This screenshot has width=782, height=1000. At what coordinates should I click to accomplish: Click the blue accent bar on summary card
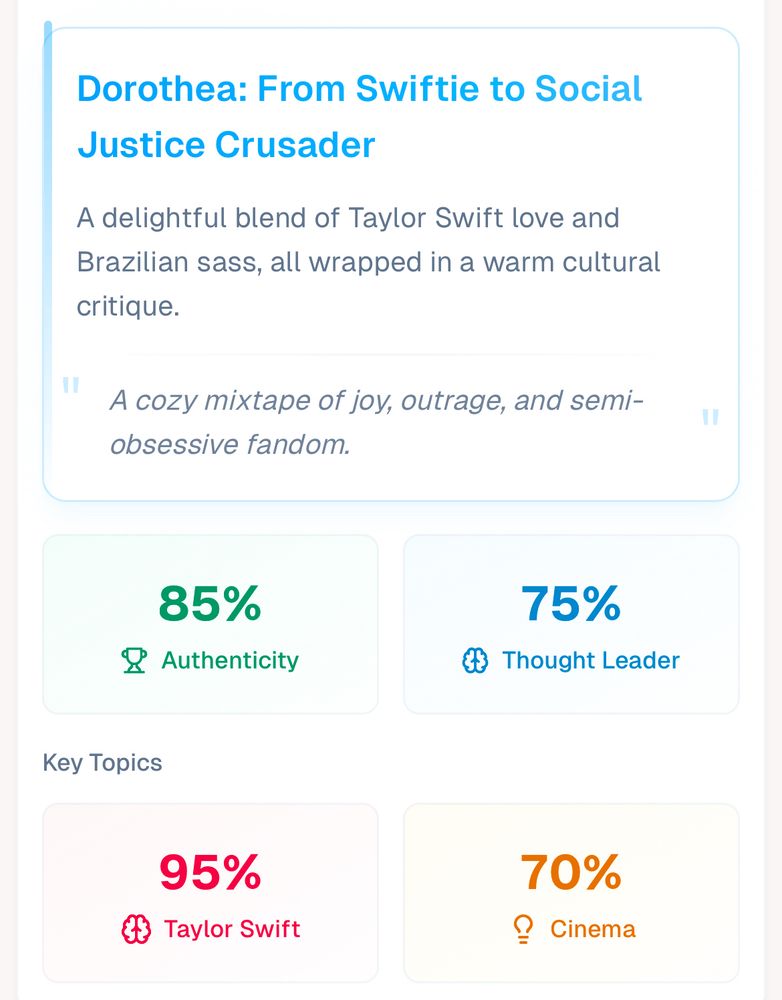[48, 191]
